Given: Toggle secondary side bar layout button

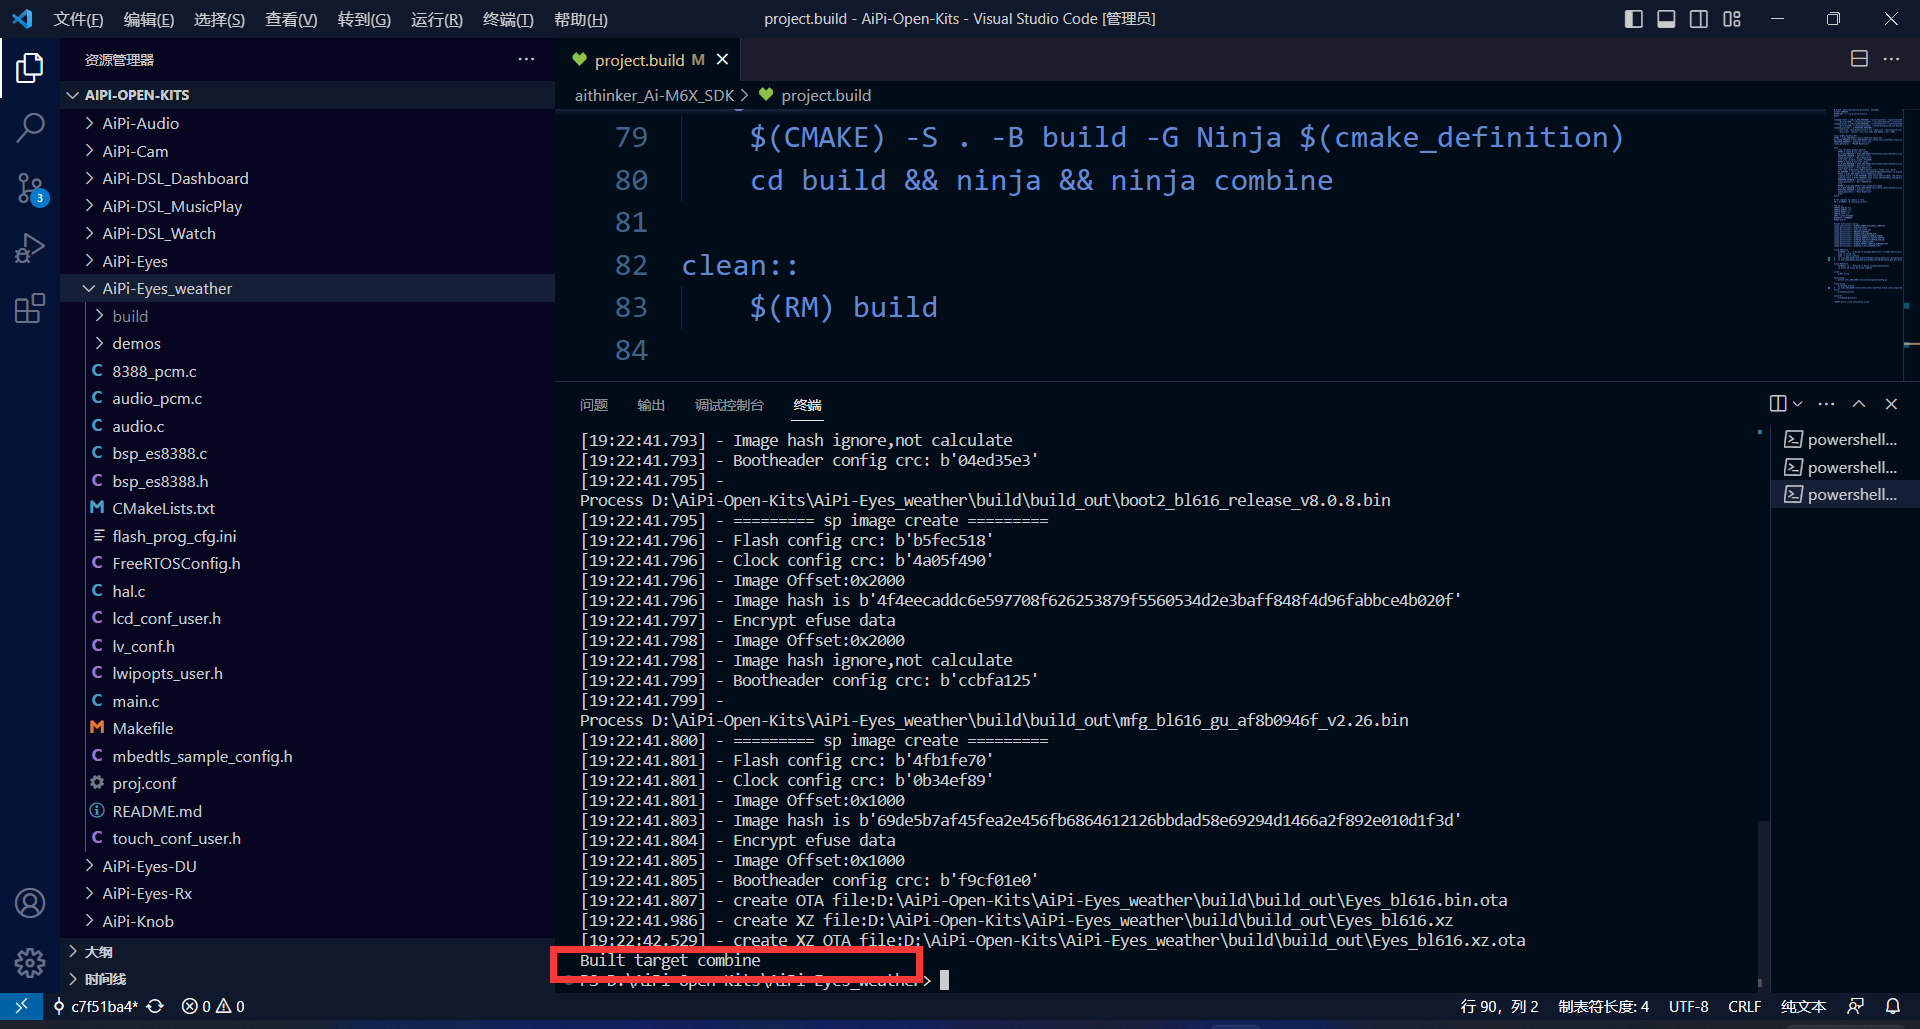Looking at the screenshot, I should point(1699,19).
